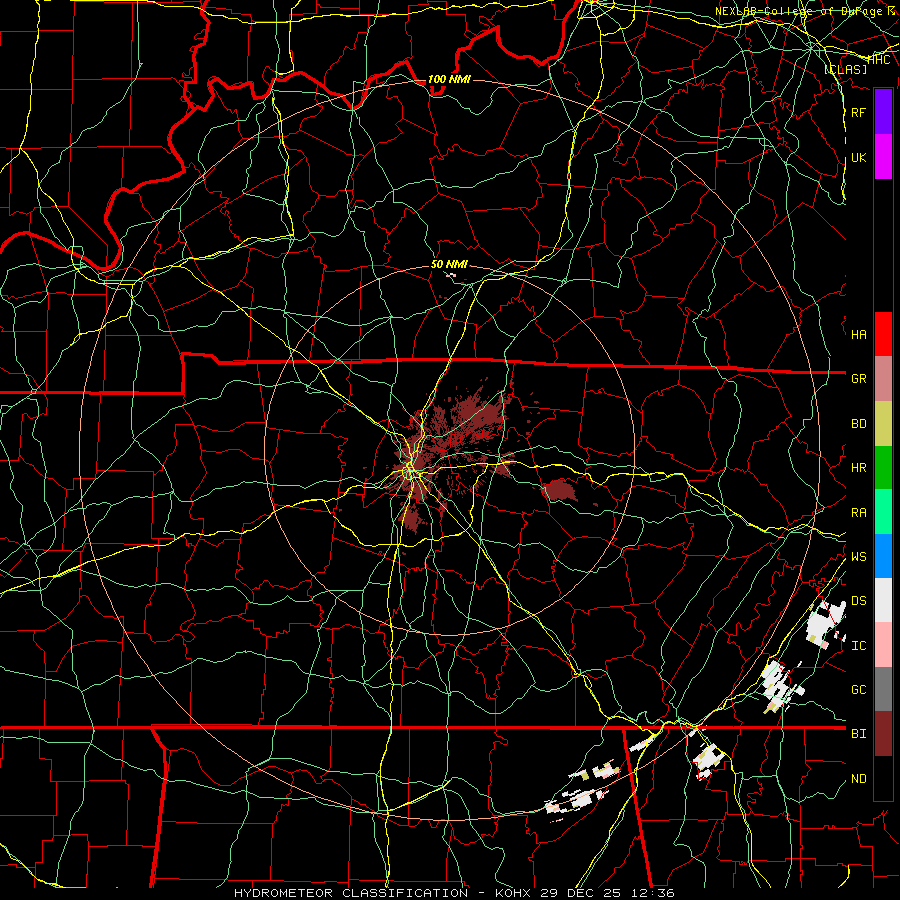Click the 'WS' legend label

(858, 557)
